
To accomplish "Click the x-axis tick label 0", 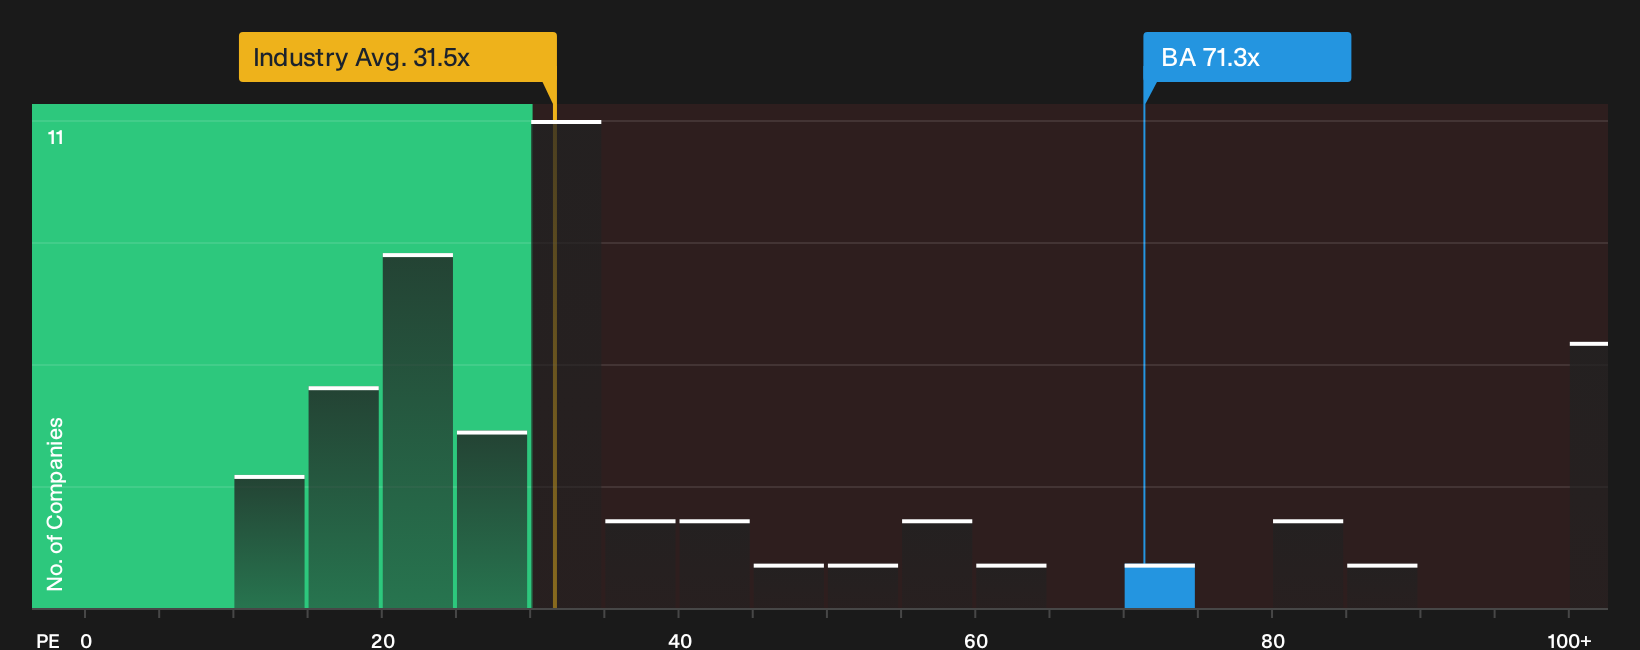I will pos(86,641).
